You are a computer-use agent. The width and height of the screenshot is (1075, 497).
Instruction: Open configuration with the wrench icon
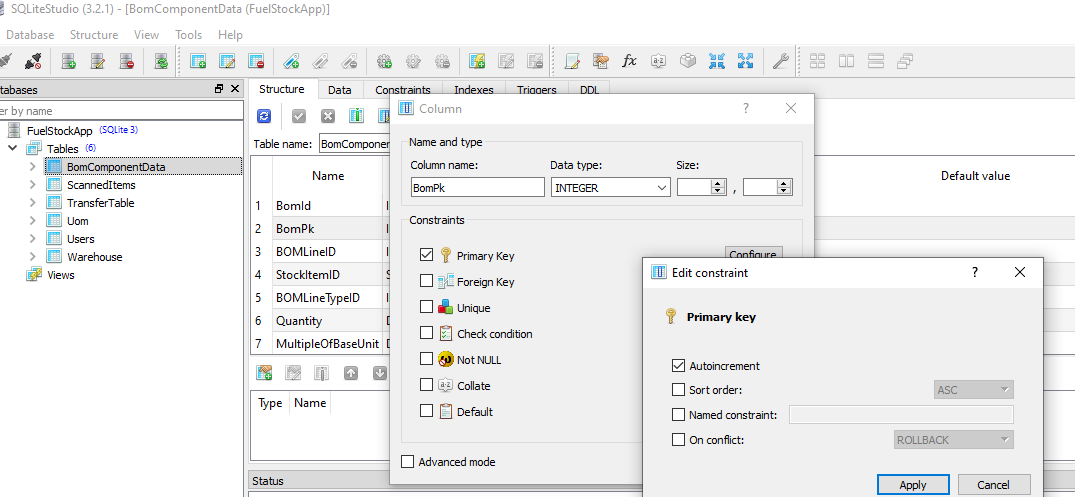(x=780, y=62)
